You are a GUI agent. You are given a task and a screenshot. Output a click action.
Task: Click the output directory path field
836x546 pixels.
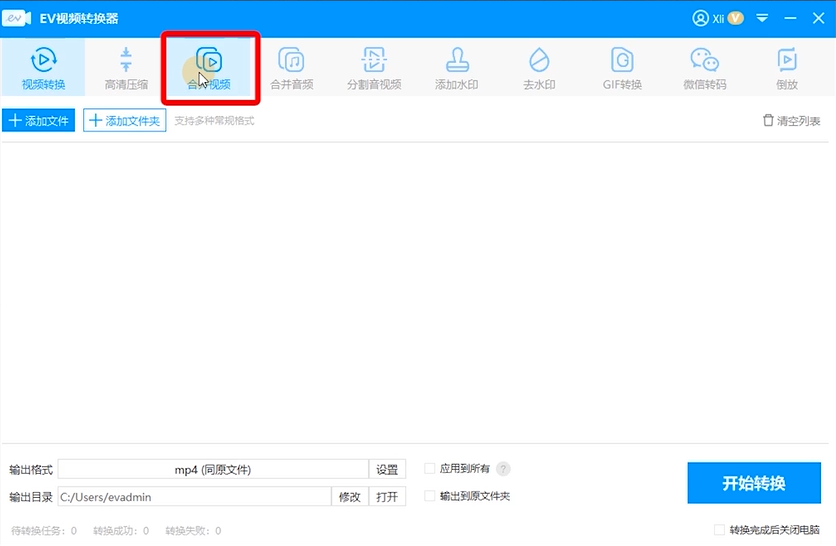pyautogui.click(x=194, y=497)
